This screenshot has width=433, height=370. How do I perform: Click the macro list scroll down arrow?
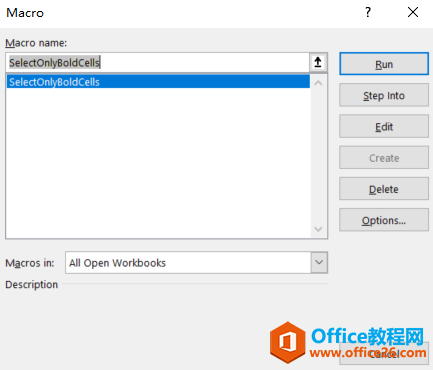[318, 229]
